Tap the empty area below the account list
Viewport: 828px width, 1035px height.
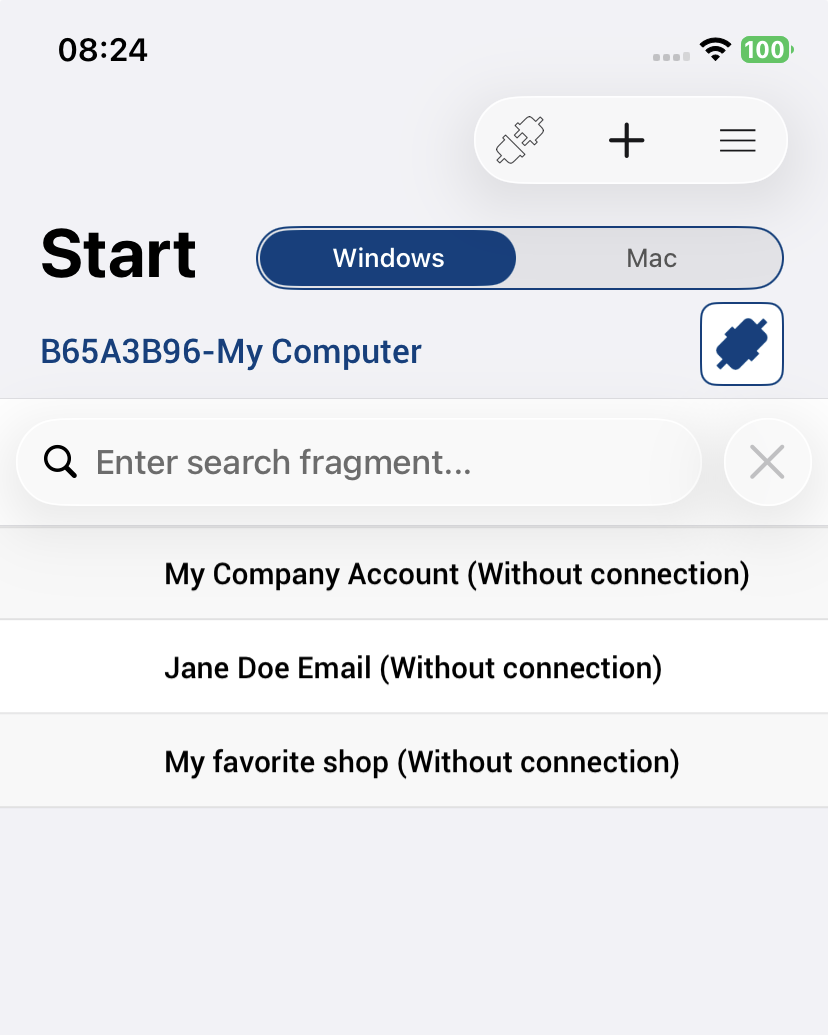click(414, 920)
